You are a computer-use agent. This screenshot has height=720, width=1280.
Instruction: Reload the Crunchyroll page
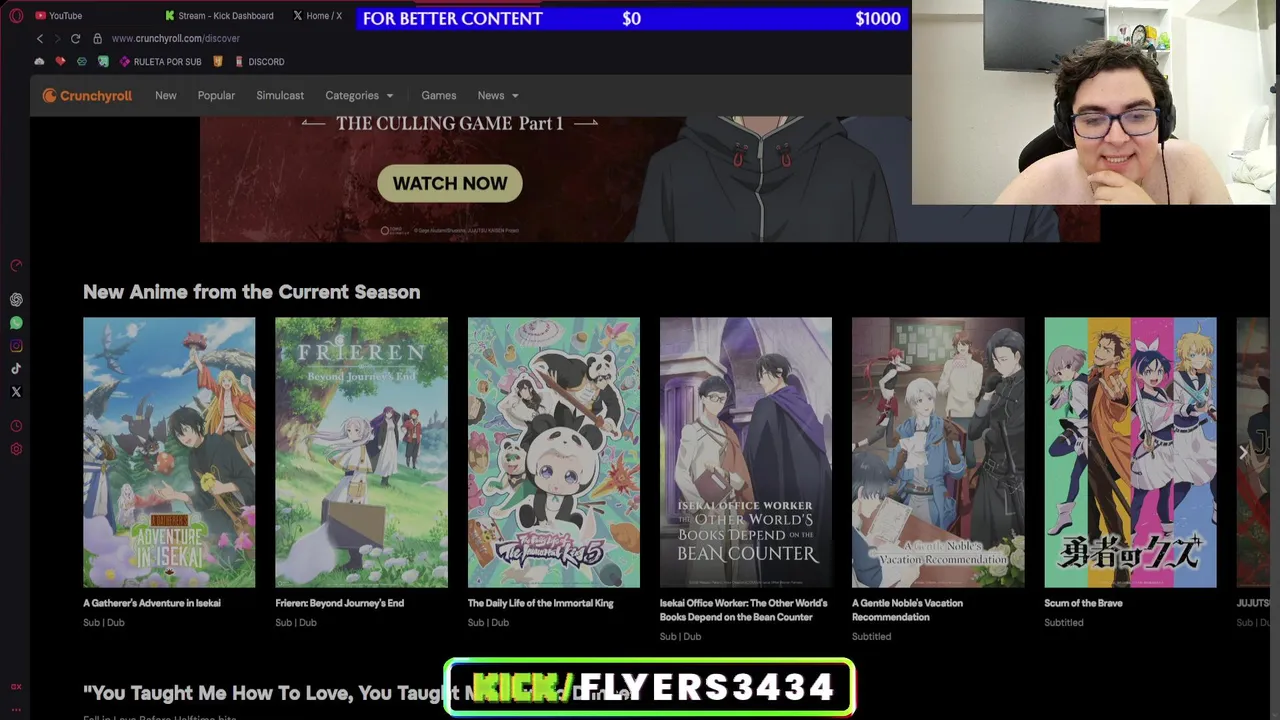pos(75,38)
